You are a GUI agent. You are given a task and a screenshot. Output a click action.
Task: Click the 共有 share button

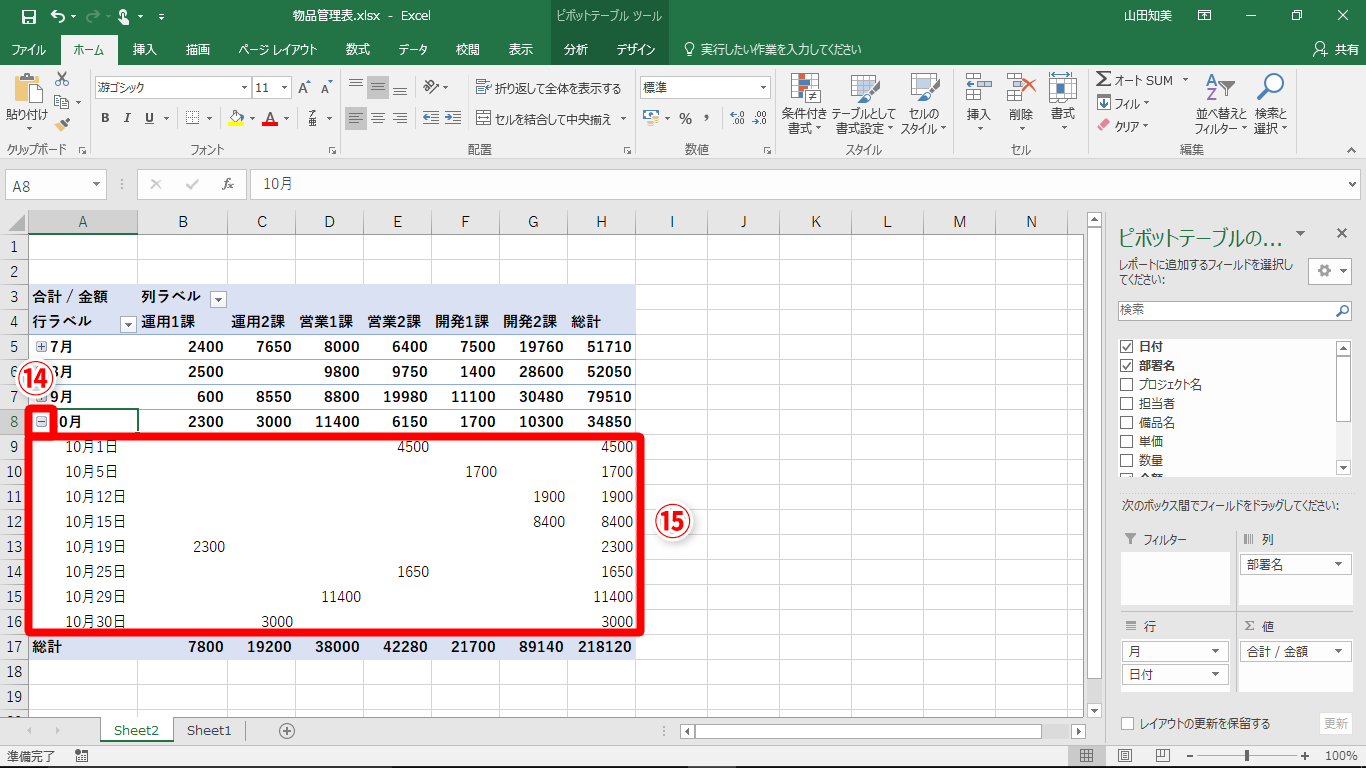(x=1335, y=50)
